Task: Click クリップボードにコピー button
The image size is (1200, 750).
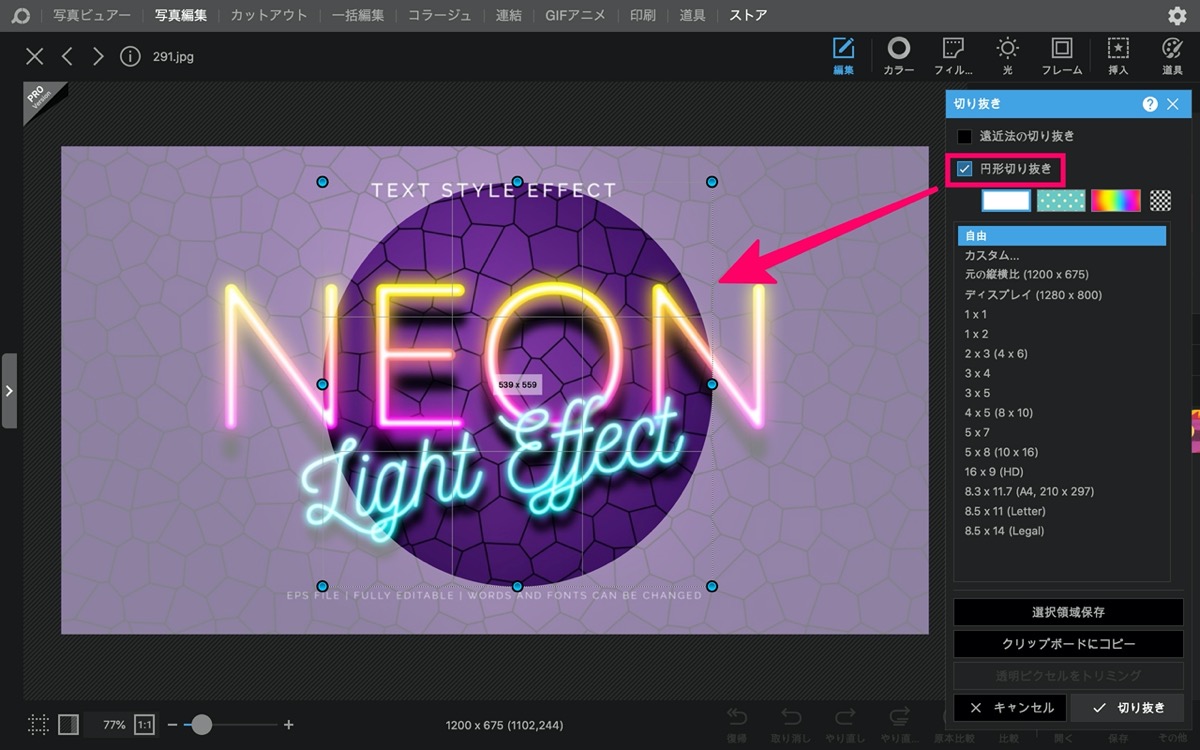Action: pos(1068,644)
